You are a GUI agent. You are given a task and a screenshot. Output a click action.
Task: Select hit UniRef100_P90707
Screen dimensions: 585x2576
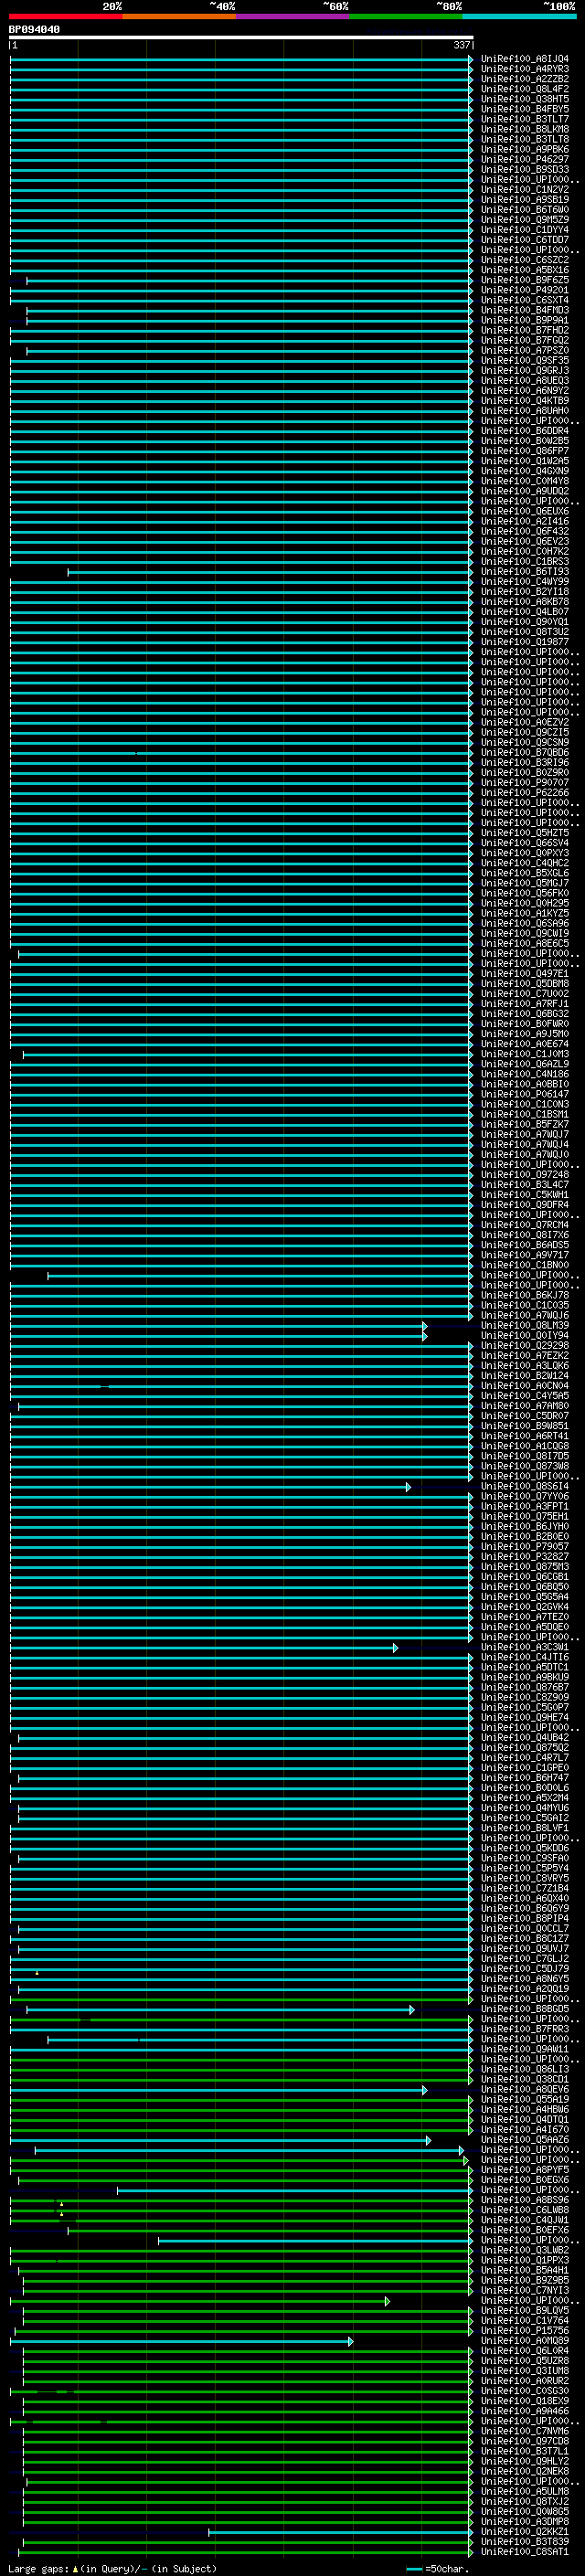click(525, 783)
